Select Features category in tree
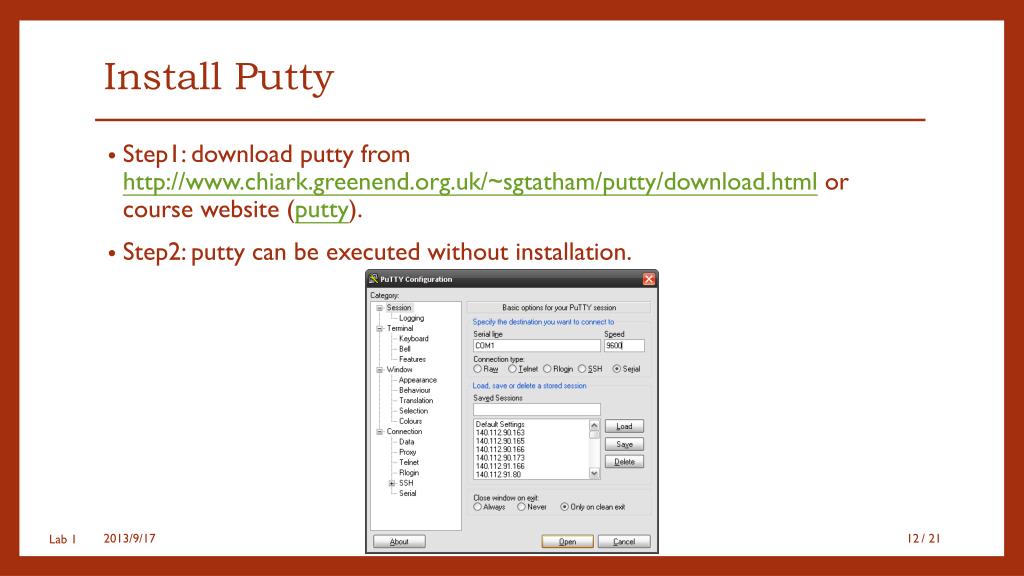Image resolution: width=1024 pixels, height=576 pixels. click(x=412, y=359)
